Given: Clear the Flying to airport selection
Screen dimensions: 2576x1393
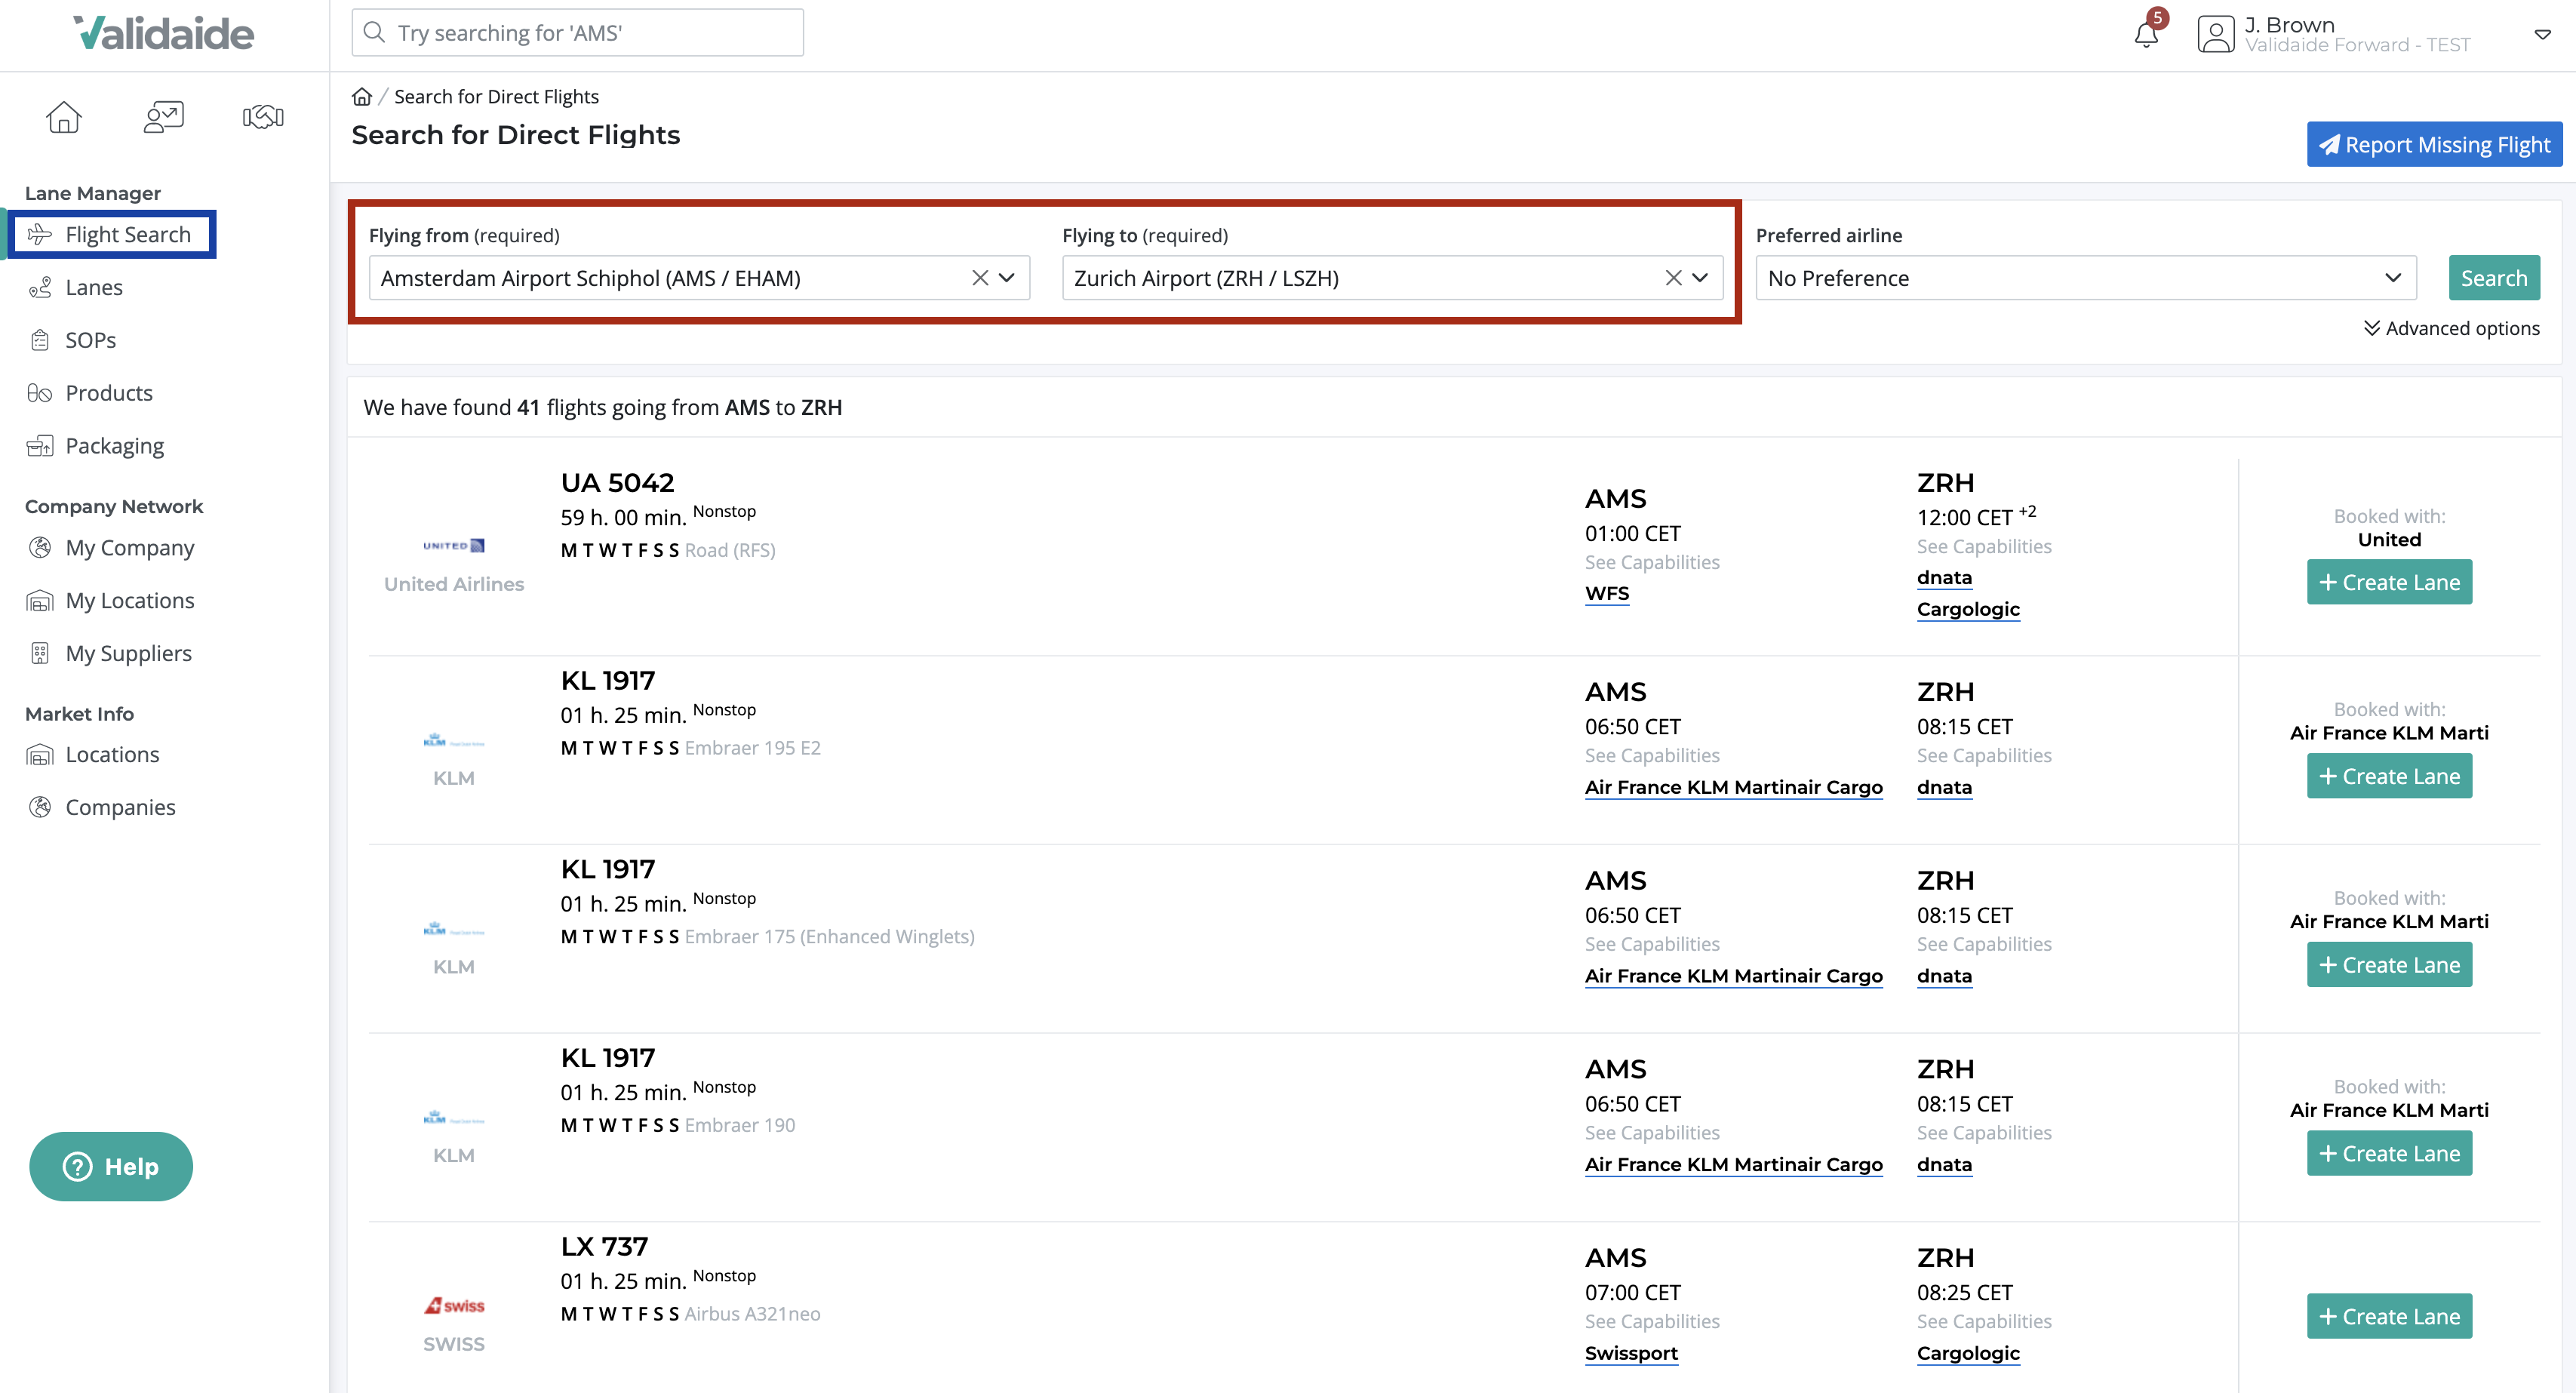Looking at the screenshot, I should tap(1673, 278).
